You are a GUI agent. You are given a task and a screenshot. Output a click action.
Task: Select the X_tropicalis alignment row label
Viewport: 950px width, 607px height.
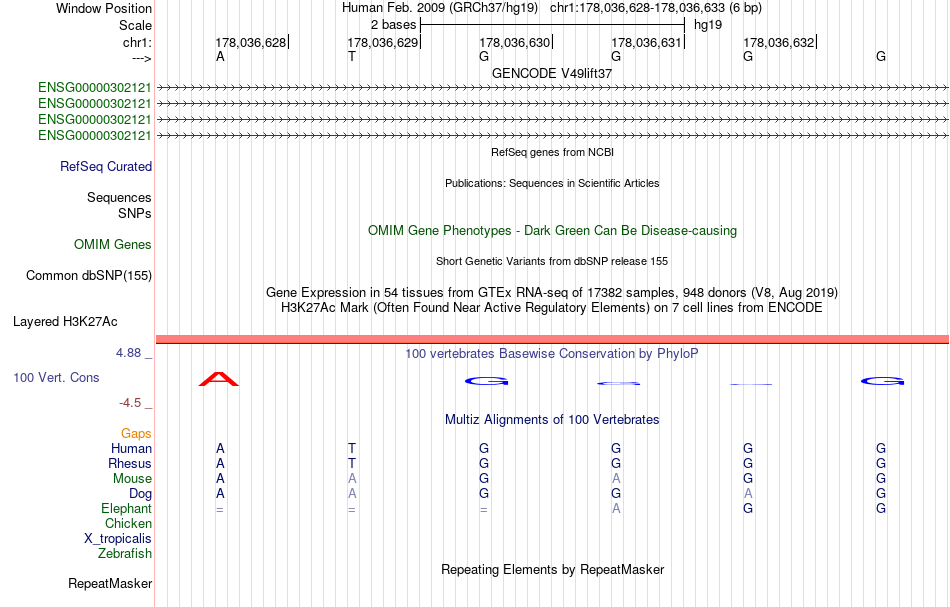click(118, 539)
